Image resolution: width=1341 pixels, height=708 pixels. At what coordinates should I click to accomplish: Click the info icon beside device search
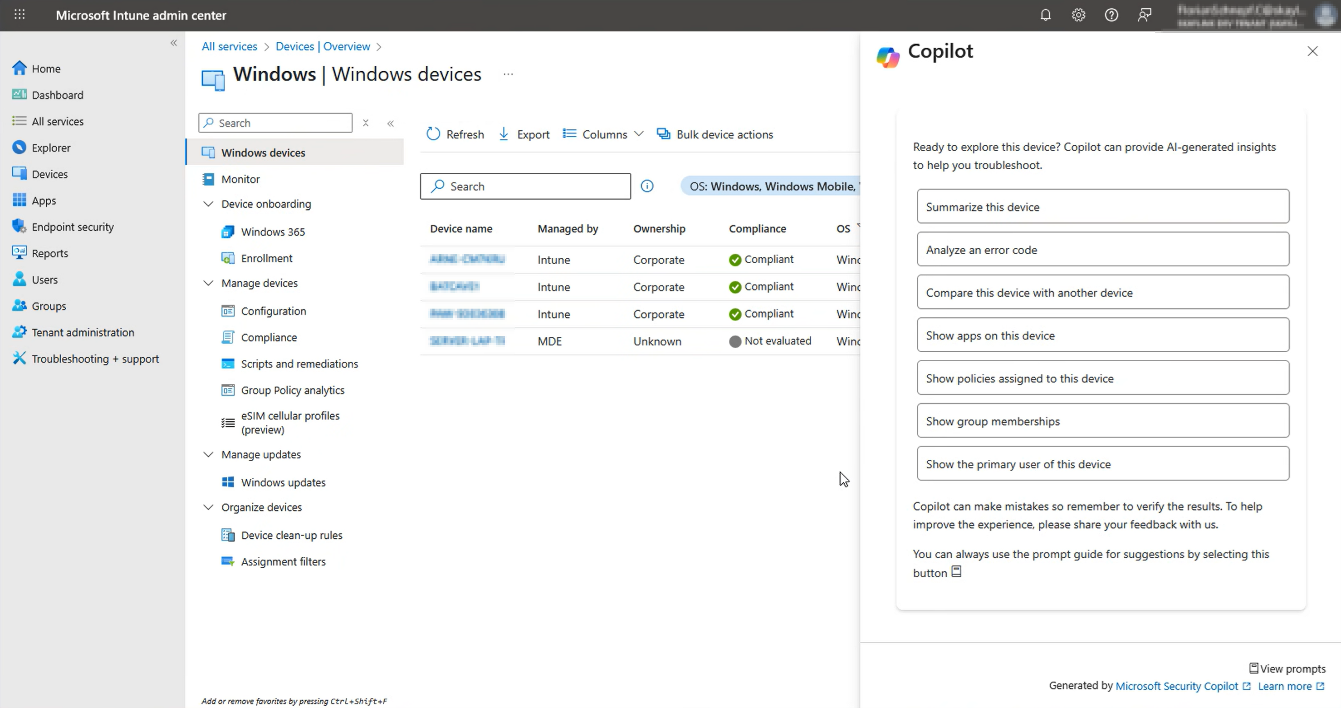click(647, 186)
